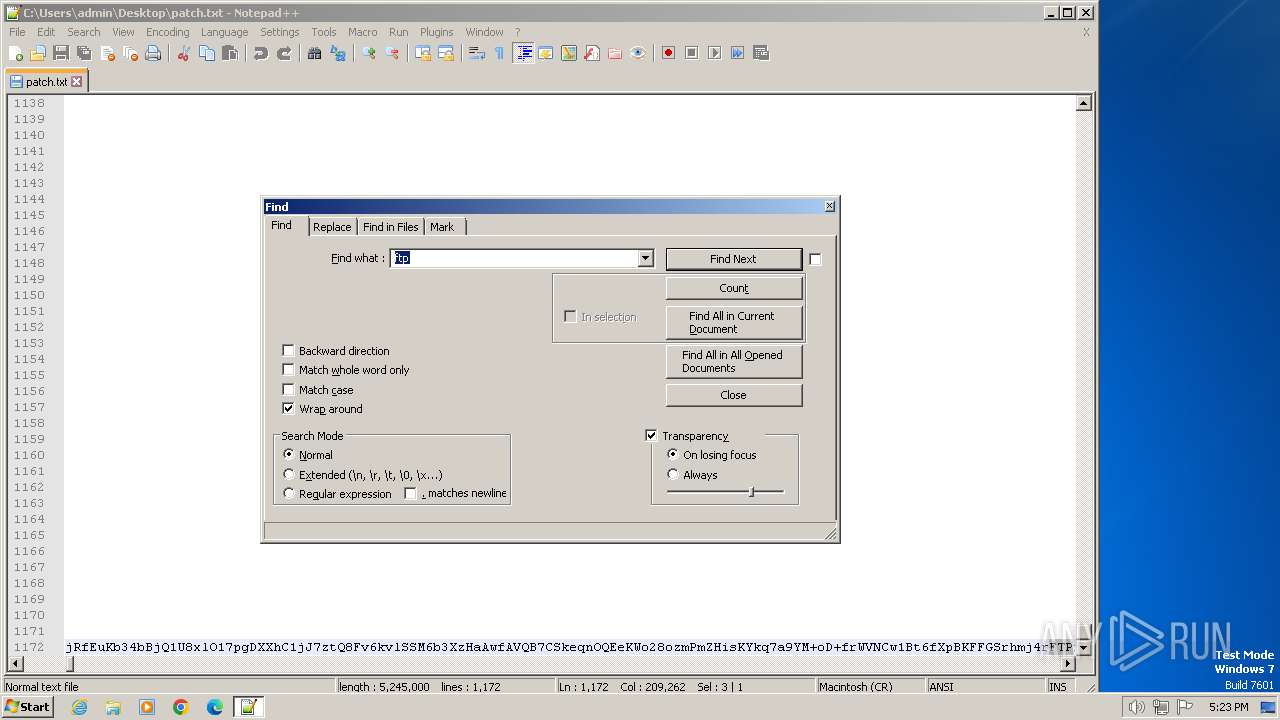Paste from clipboard via toolbar icon
The width and height of the screenshot is (1280, 720).
230,53
